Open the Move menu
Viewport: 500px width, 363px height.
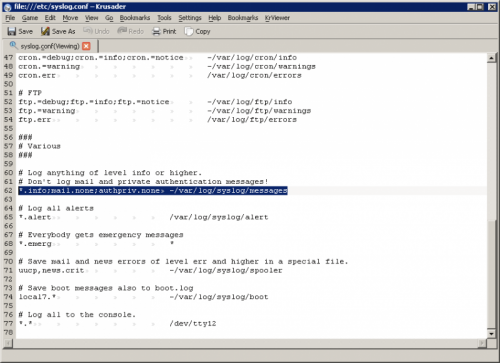pos(70,18)
